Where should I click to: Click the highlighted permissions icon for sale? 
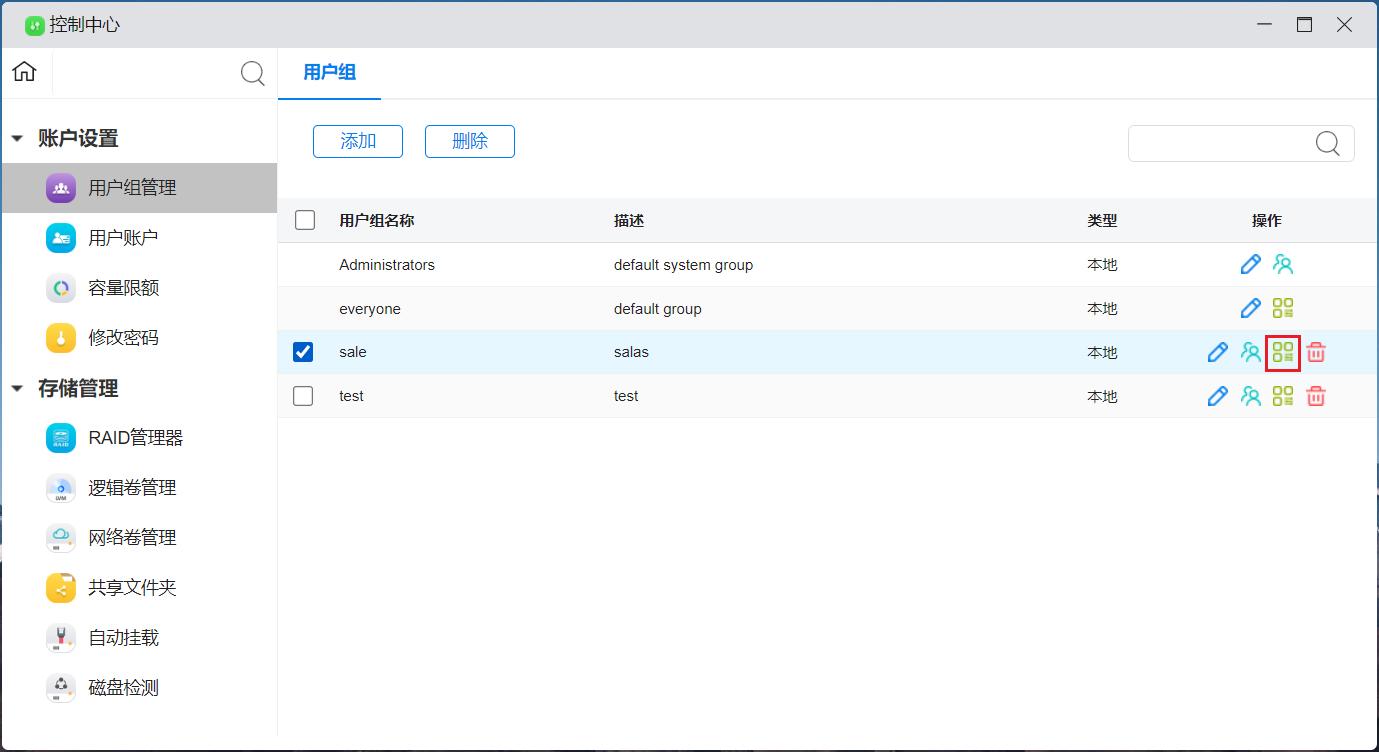click(x=1283, y=353)
